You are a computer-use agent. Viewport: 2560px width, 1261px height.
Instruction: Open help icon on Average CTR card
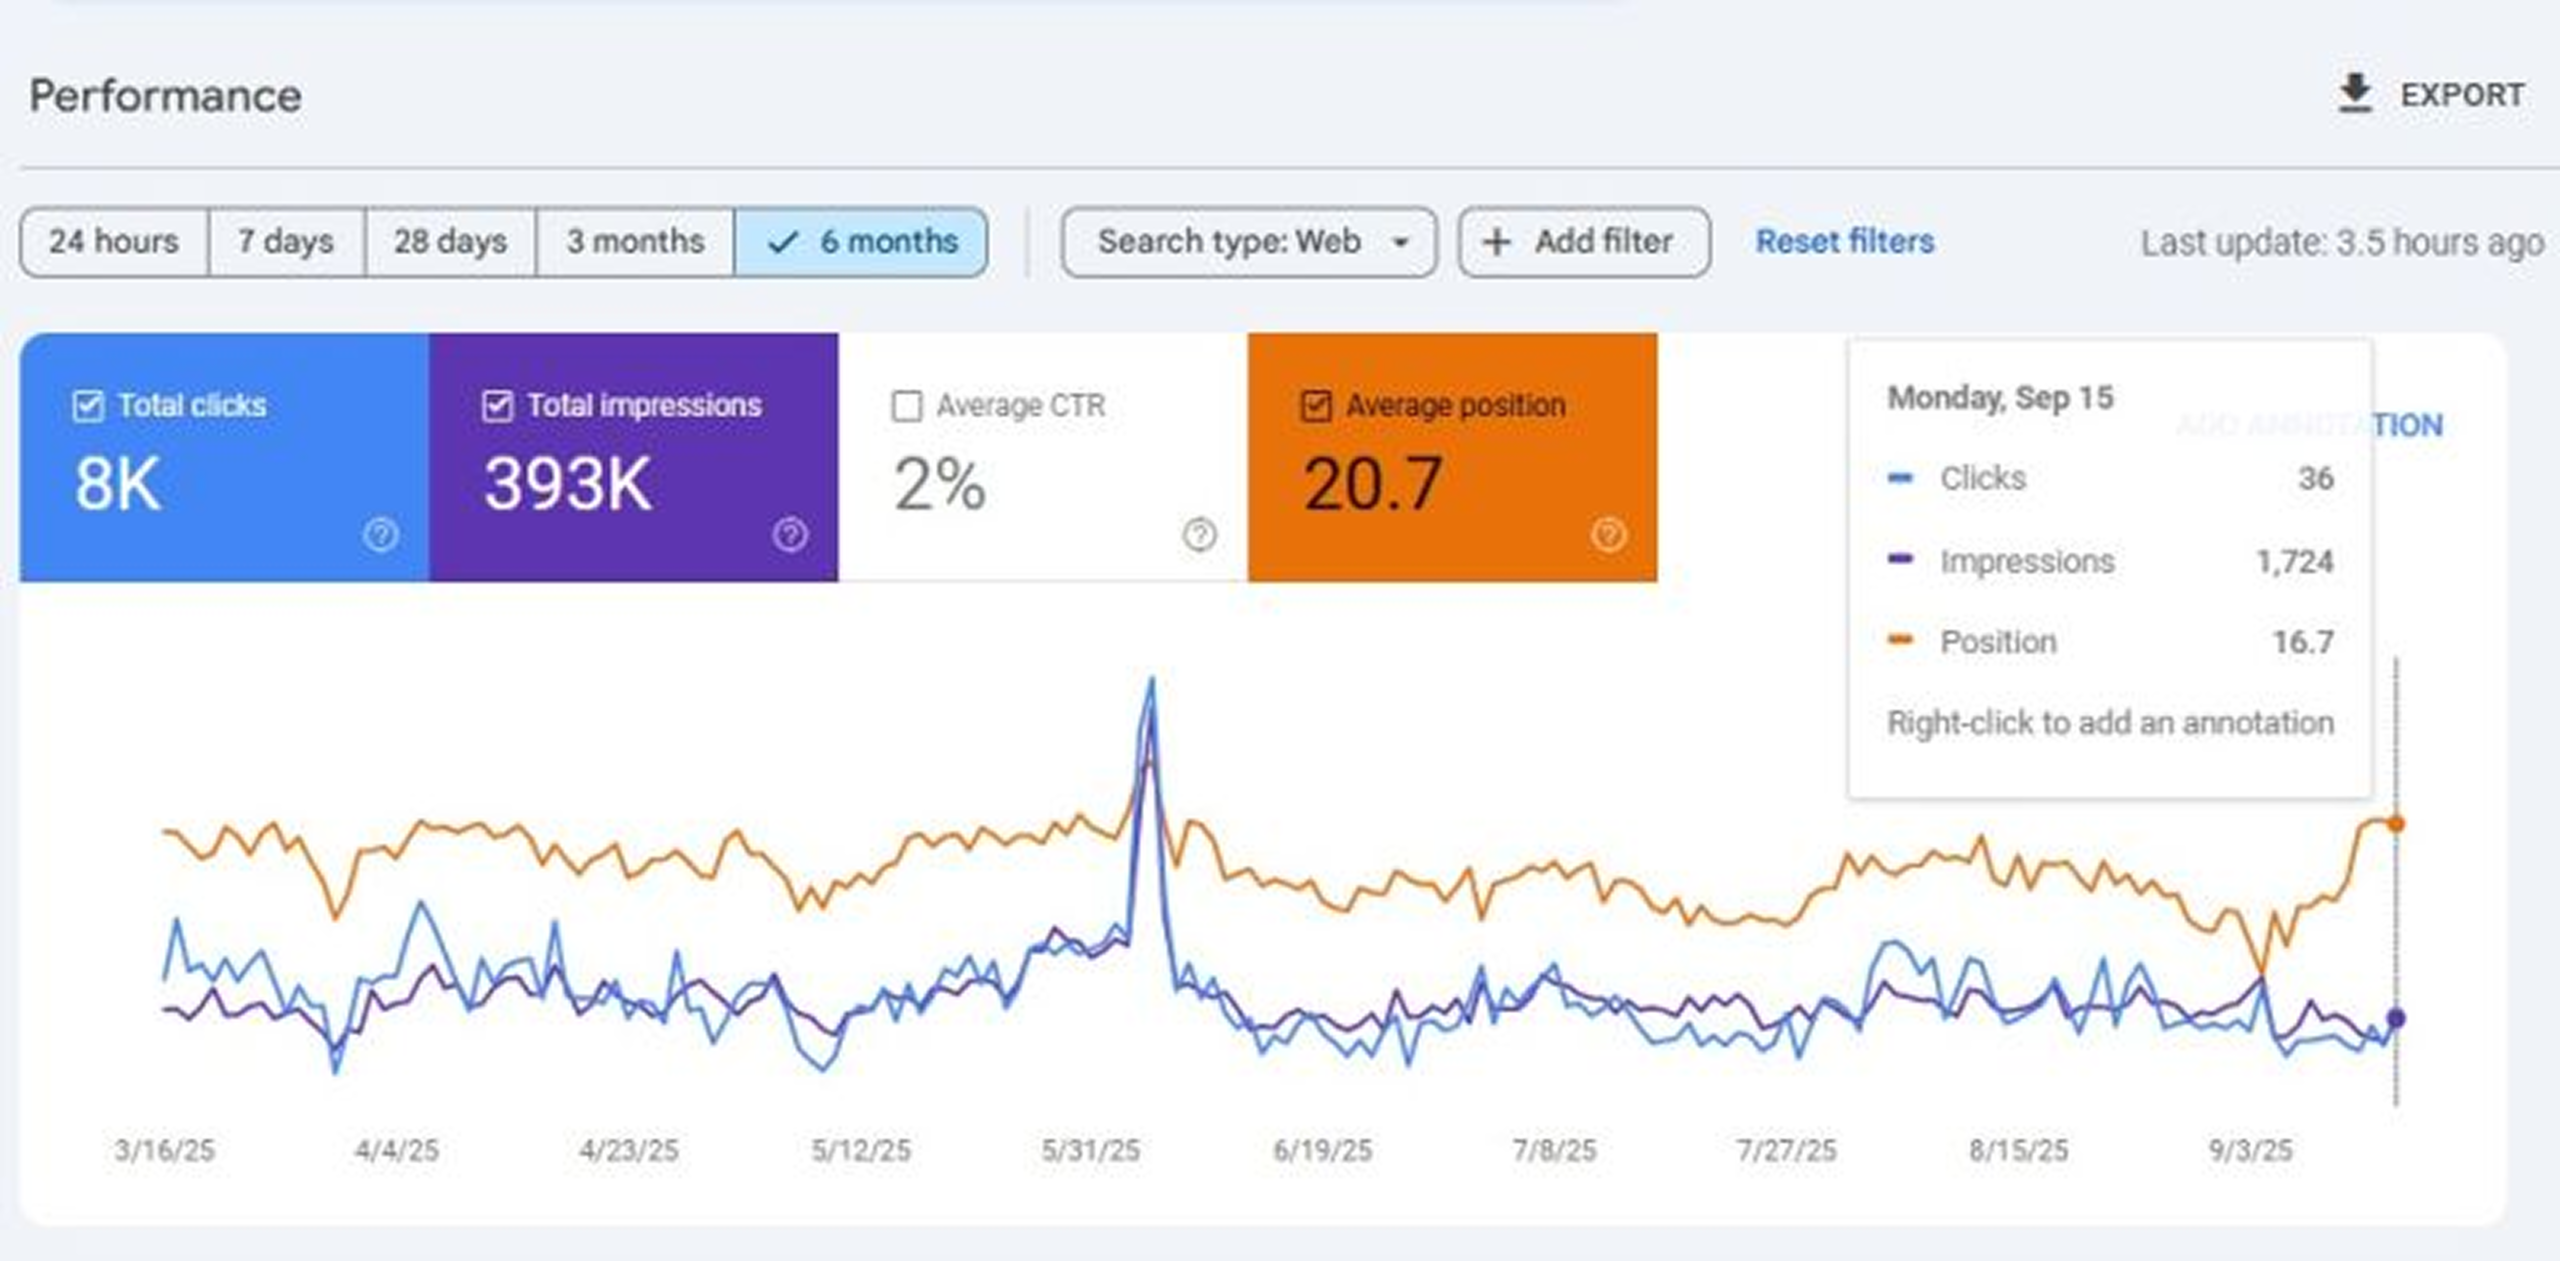click(1199, 534)
